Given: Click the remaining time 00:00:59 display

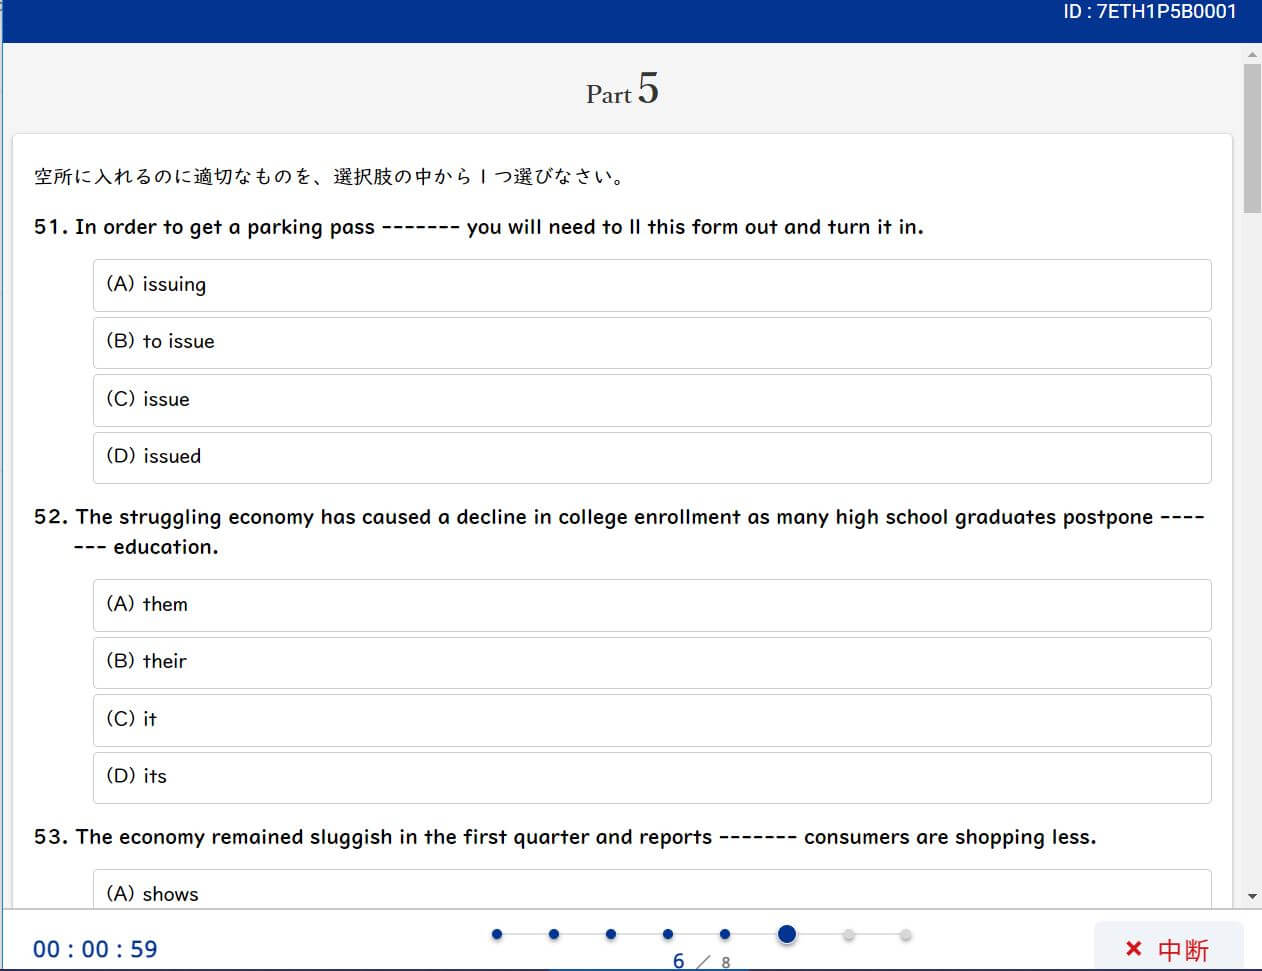Looking at the screenshot, I should [95, 949].
